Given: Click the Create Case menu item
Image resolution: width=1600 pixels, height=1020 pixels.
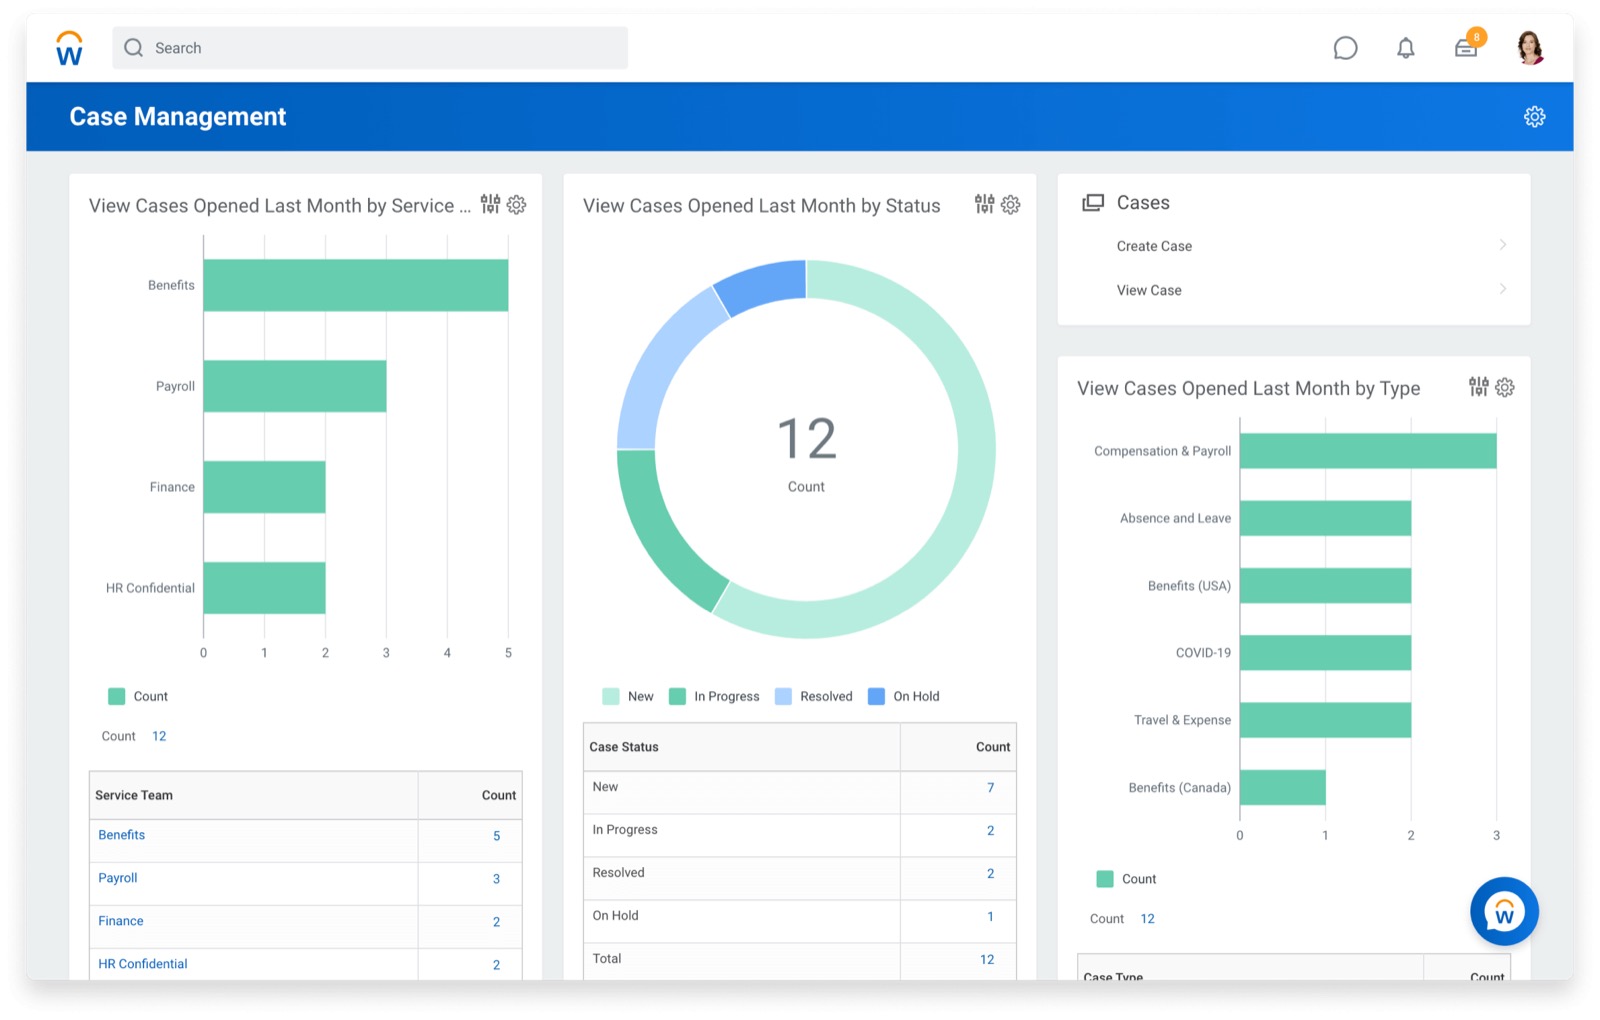Looking at the screenshot, I should coord(1154,246).
